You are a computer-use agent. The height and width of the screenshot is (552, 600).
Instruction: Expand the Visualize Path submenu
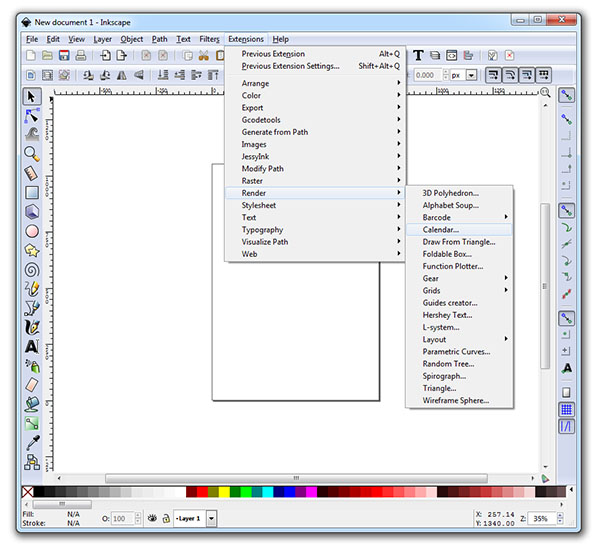tap(315, 242)
